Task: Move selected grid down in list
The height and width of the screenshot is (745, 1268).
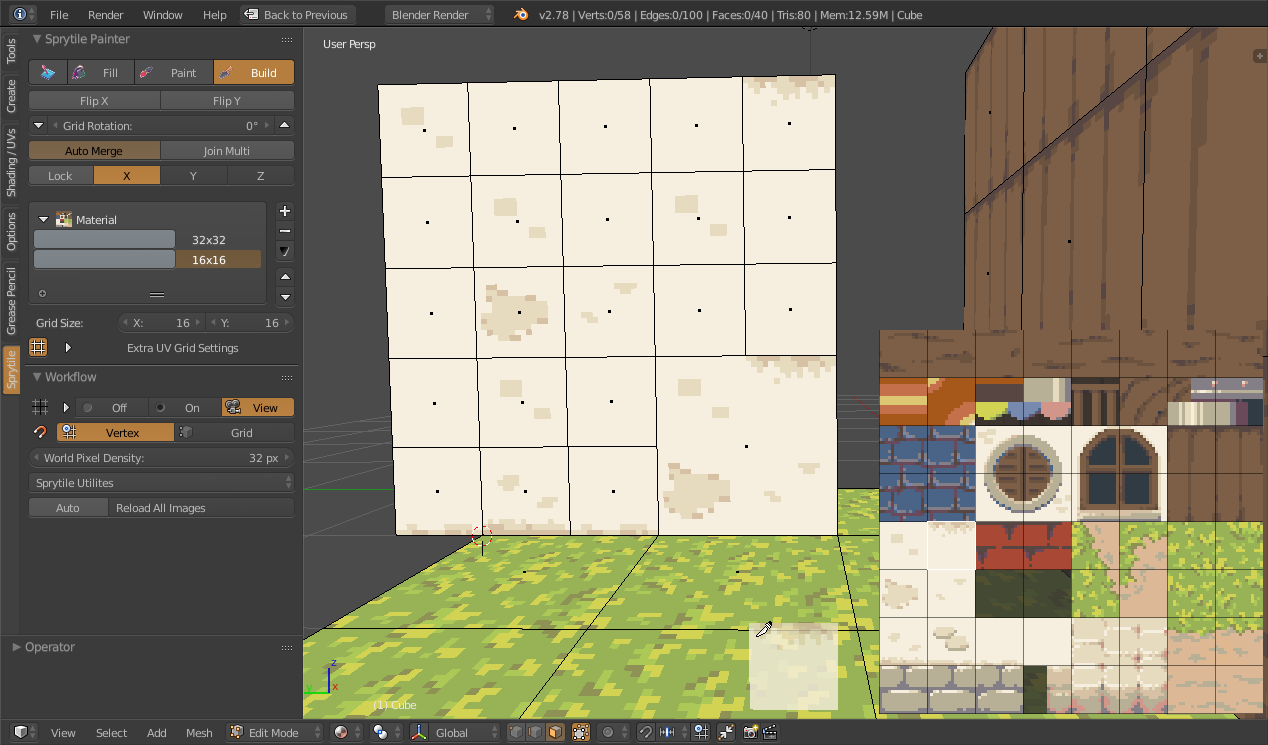Action: pyautogui.click(x=285, y=297)
